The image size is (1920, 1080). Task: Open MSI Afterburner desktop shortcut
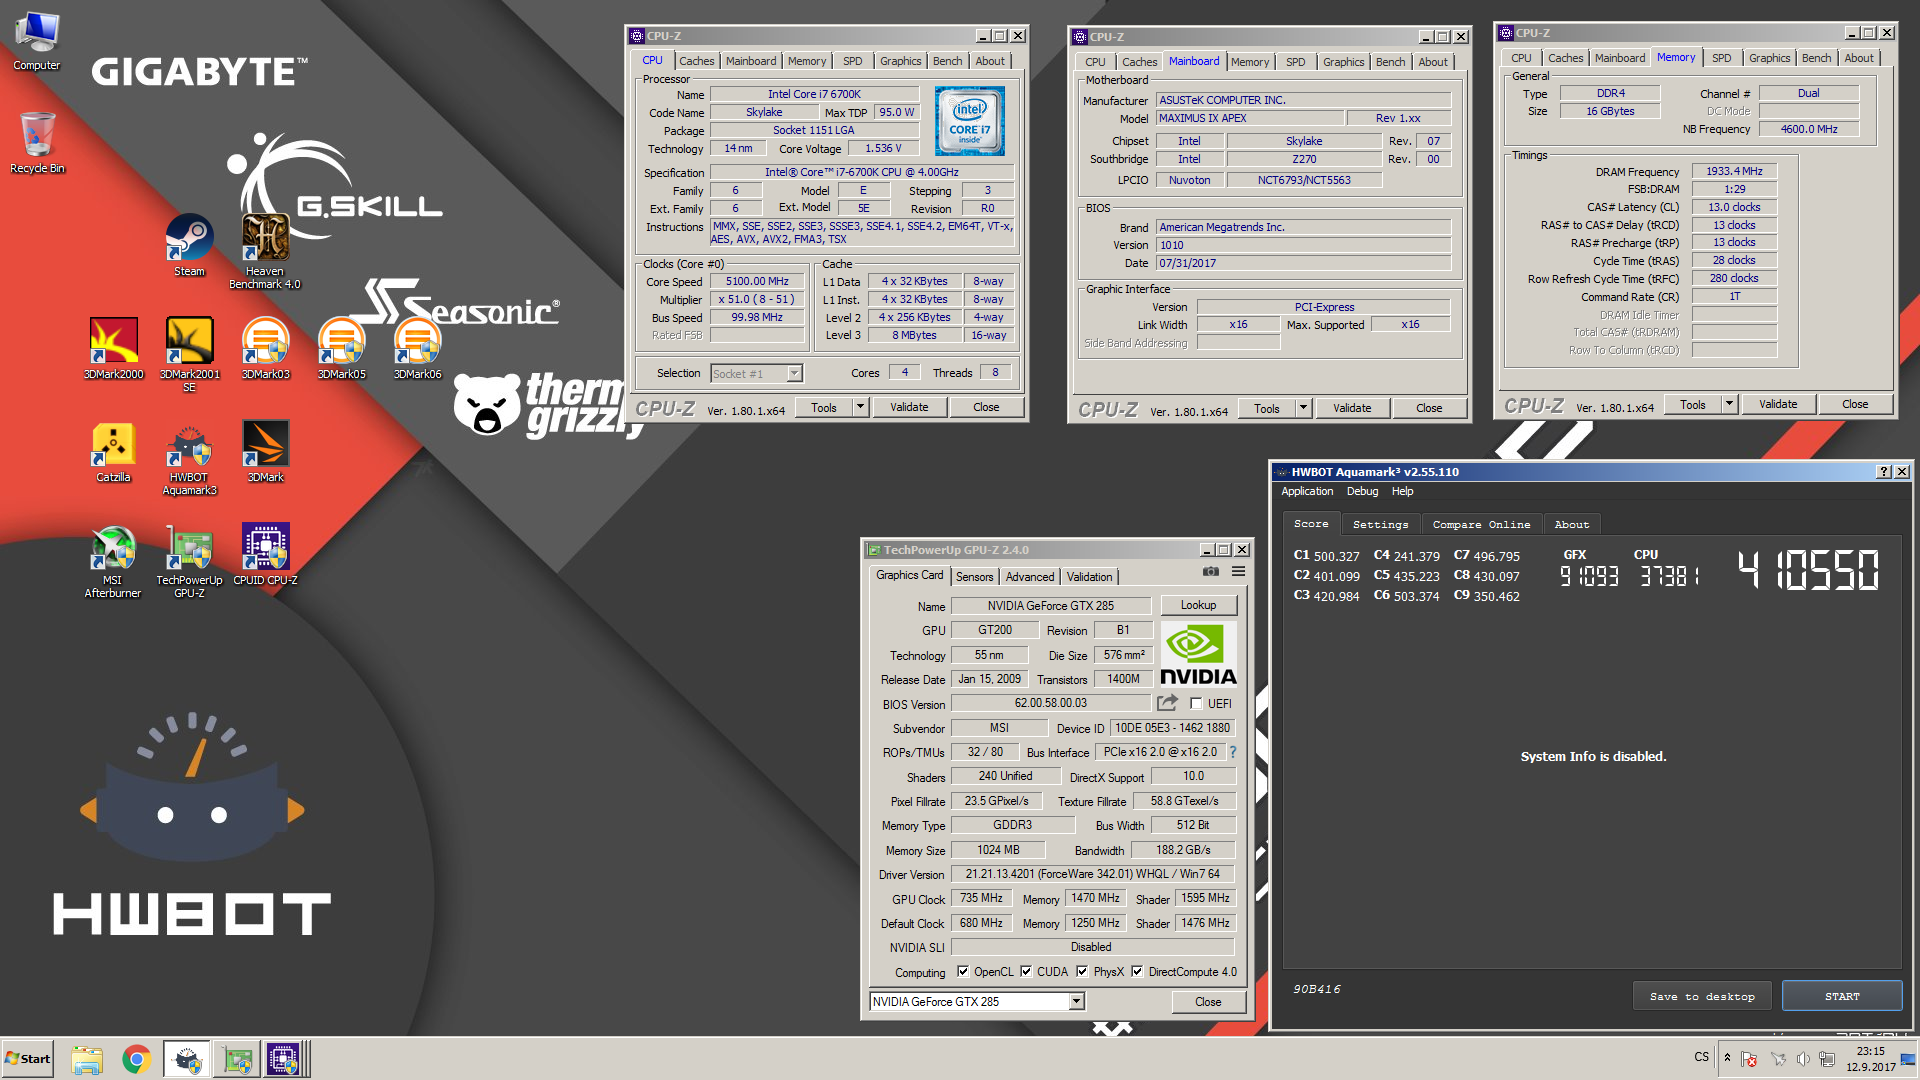(113, 561)
